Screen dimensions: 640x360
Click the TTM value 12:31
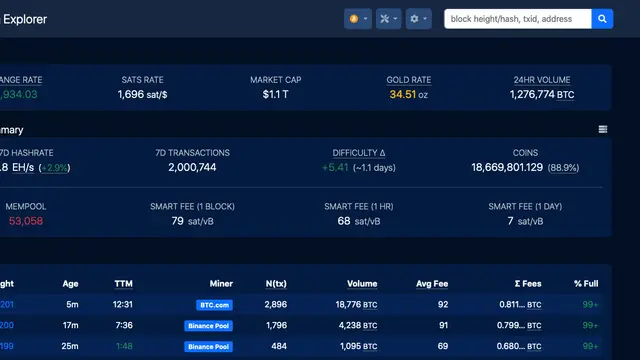point(122,304)
